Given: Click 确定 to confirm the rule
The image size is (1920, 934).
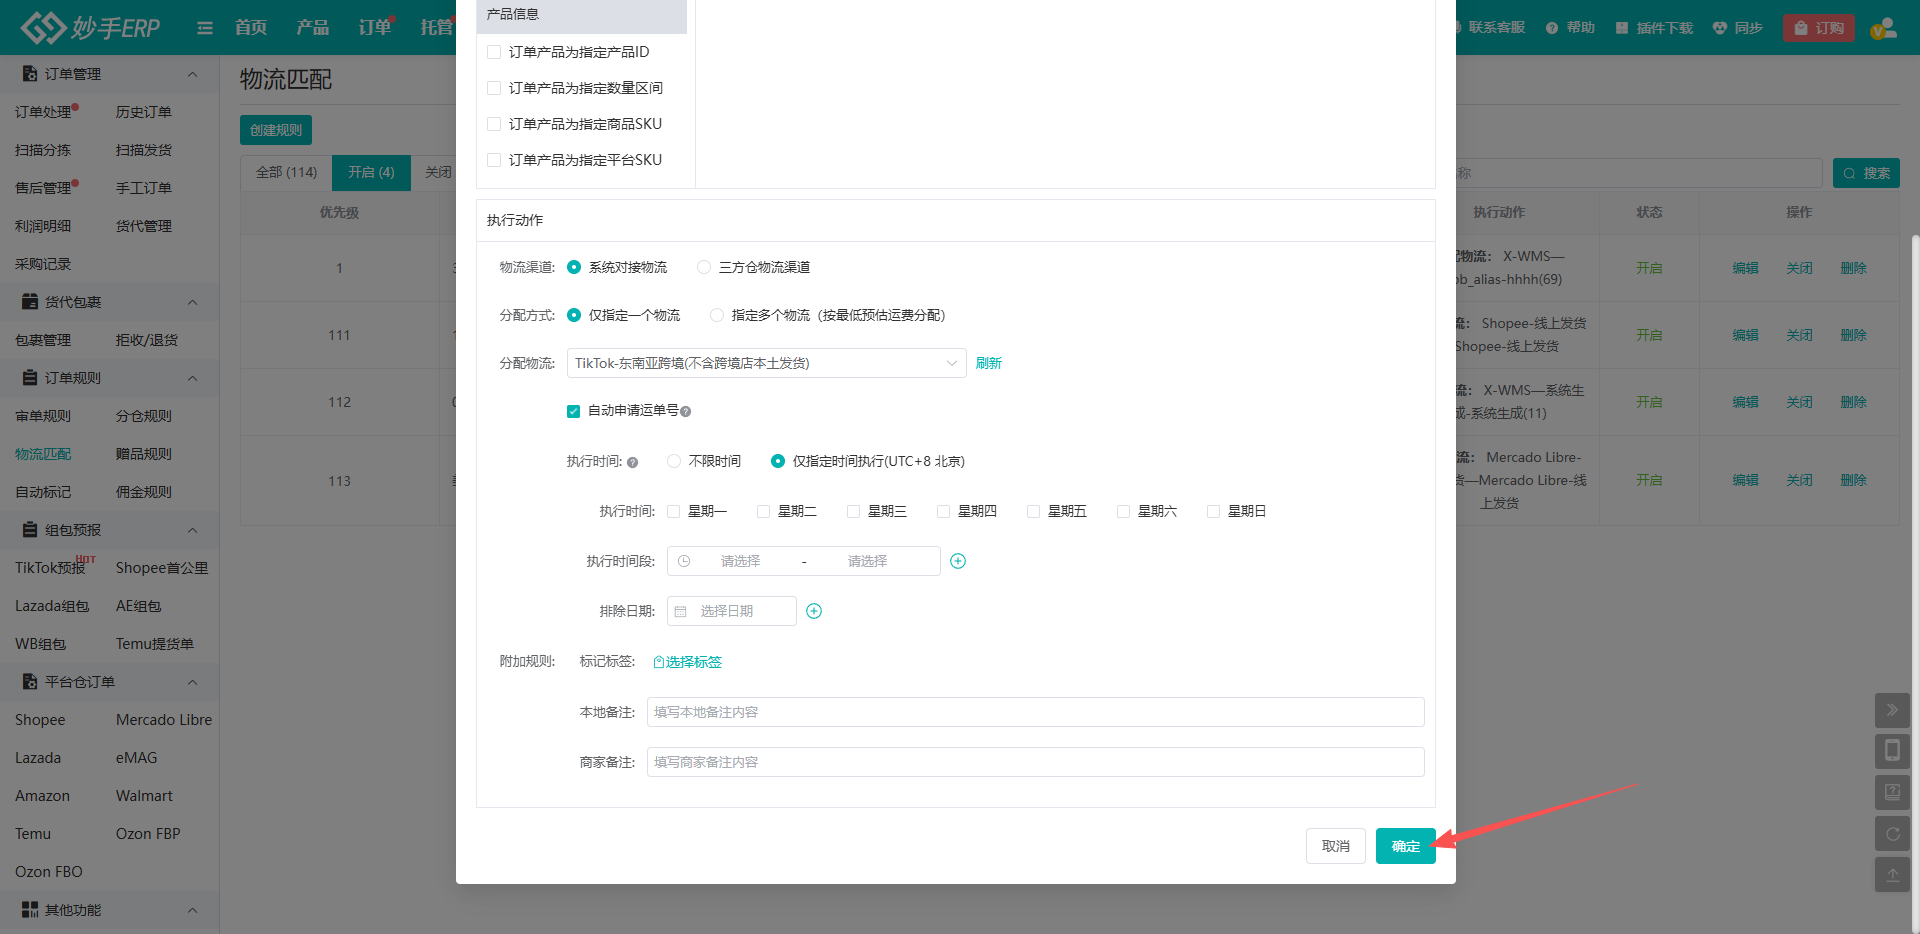Looking at the screenshot, I should pyautogui.click(x=1405, y=846).
